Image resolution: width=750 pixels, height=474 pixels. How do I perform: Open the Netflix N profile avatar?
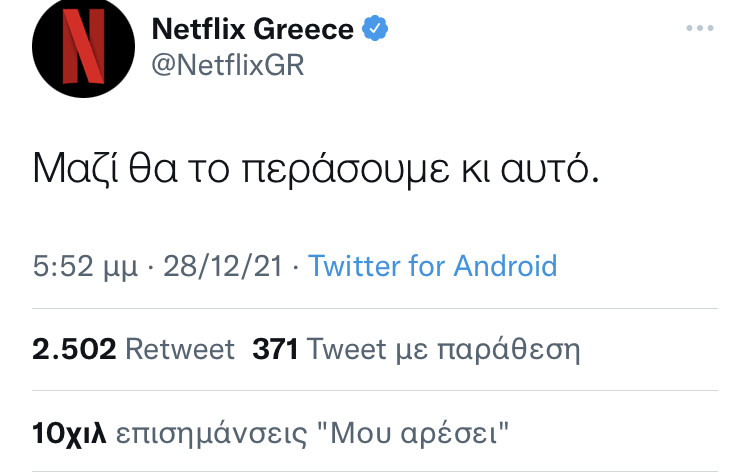tap(83, 46)
